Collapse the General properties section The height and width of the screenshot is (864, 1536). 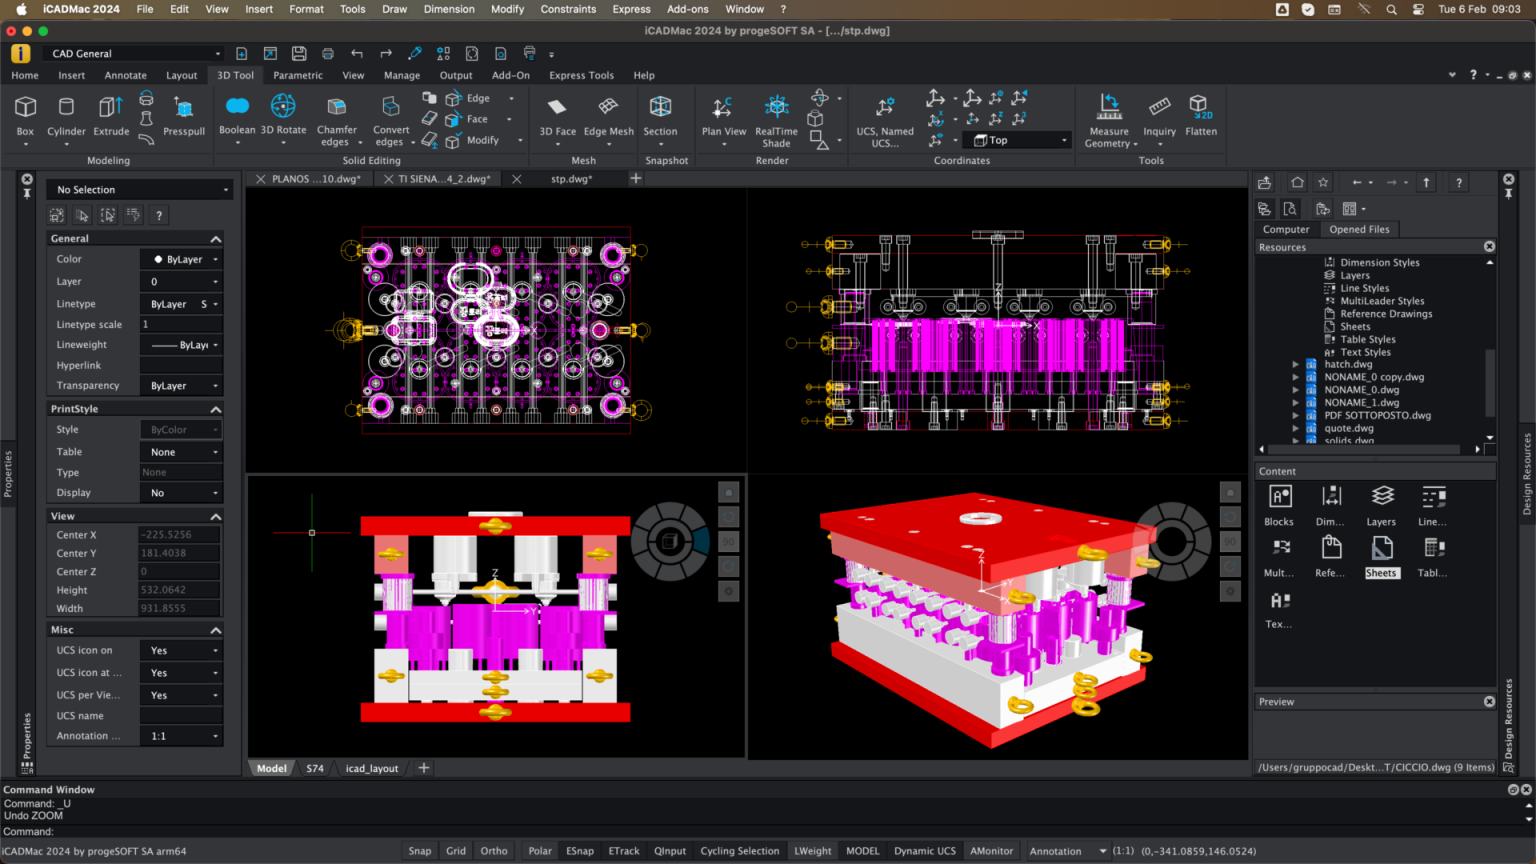pos(216,239)
